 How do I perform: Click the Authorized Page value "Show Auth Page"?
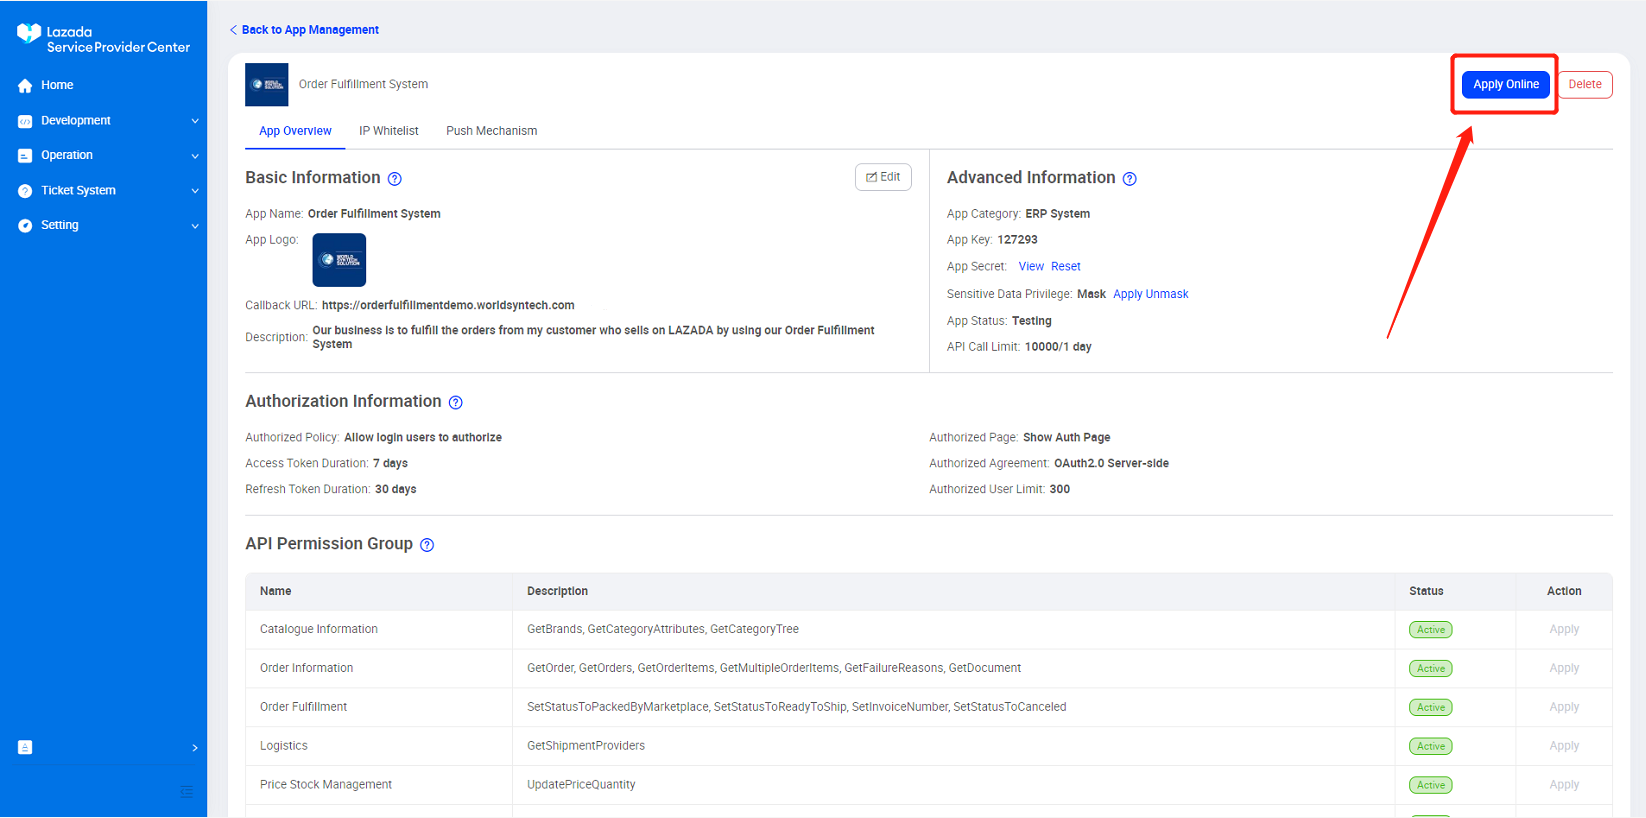(x=1067, y=438)
